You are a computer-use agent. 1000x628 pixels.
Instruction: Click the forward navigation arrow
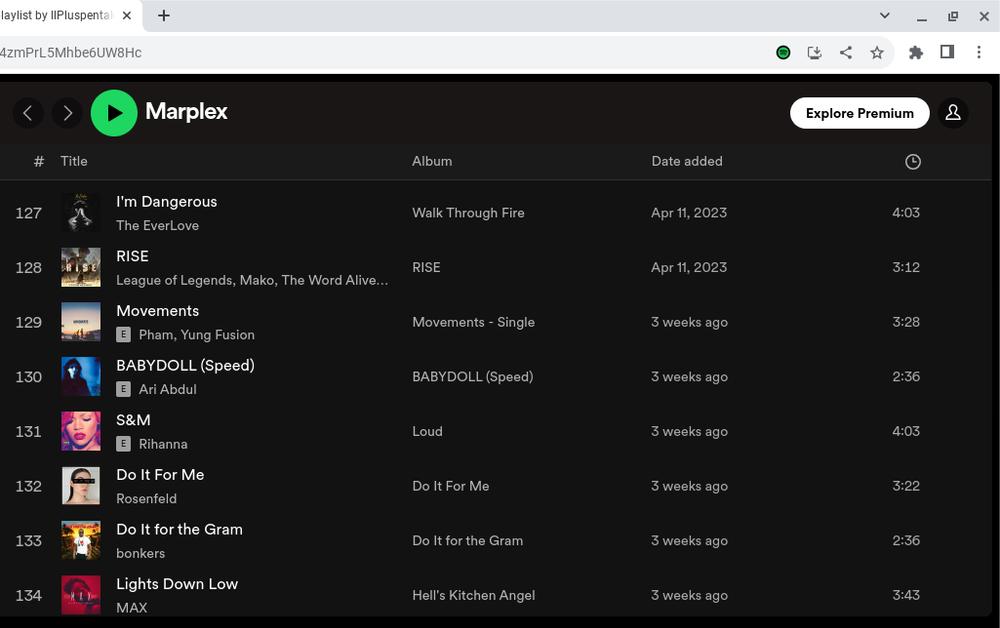click(67, 112)
